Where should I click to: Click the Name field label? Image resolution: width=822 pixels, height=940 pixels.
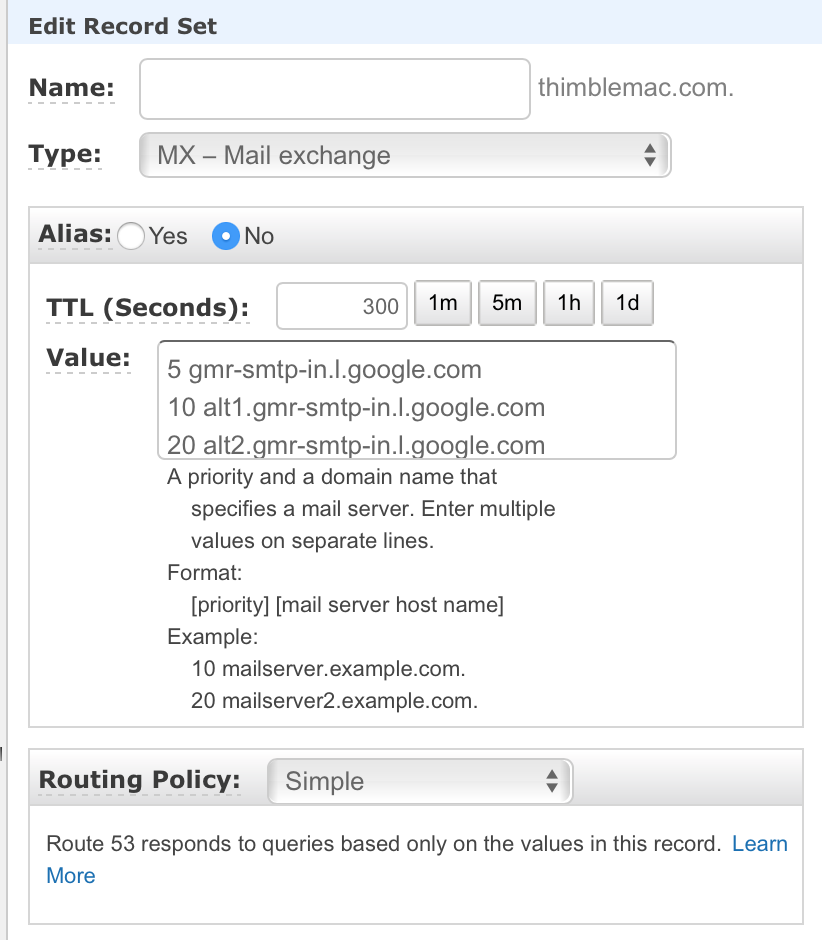click(x=72, y=88)
